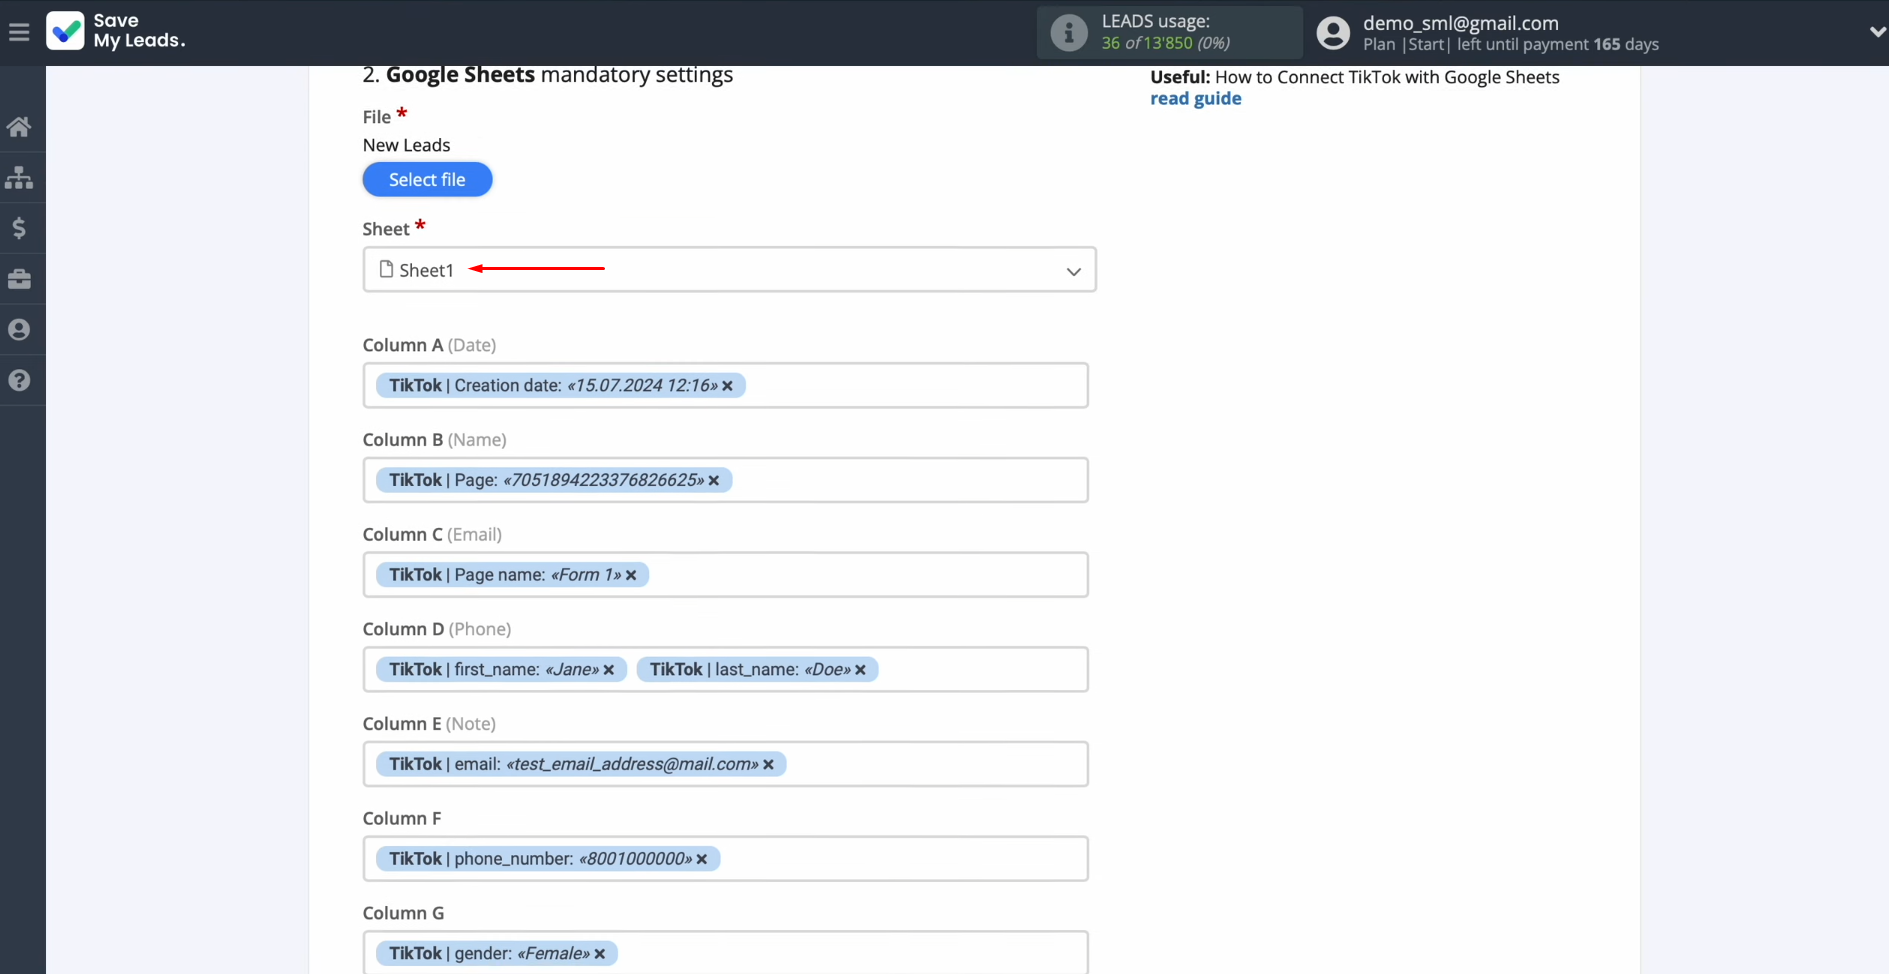This screenshot has width=1889, height=974.
Task: Remove the Creation date tag
Action: coord(728,386)
